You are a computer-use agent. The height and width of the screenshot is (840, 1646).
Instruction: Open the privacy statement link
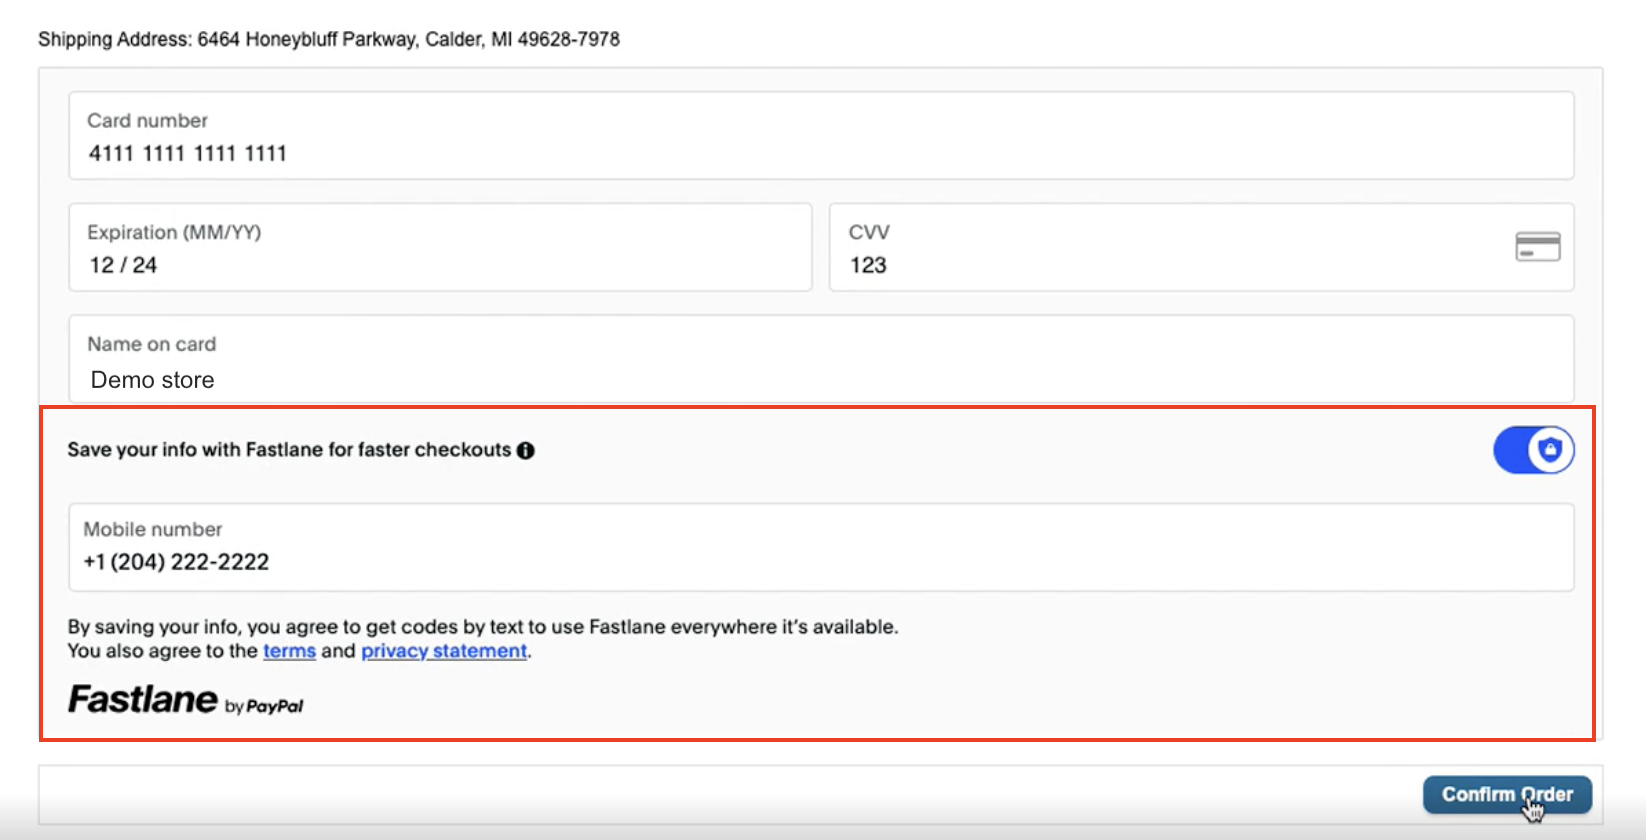click(x=443, y=651)
